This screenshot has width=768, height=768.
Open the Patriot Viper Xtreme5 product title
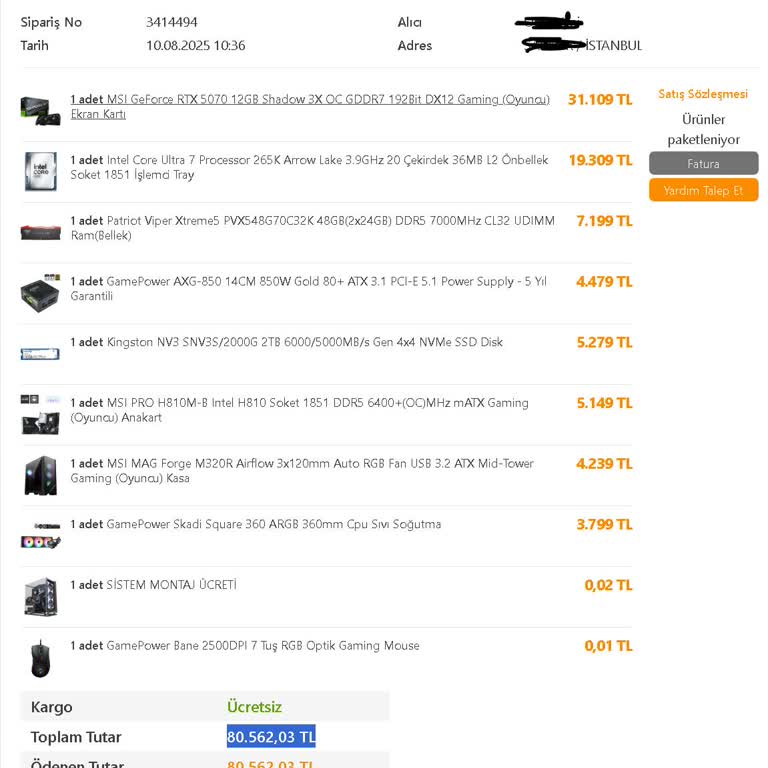tap(312, 228)
